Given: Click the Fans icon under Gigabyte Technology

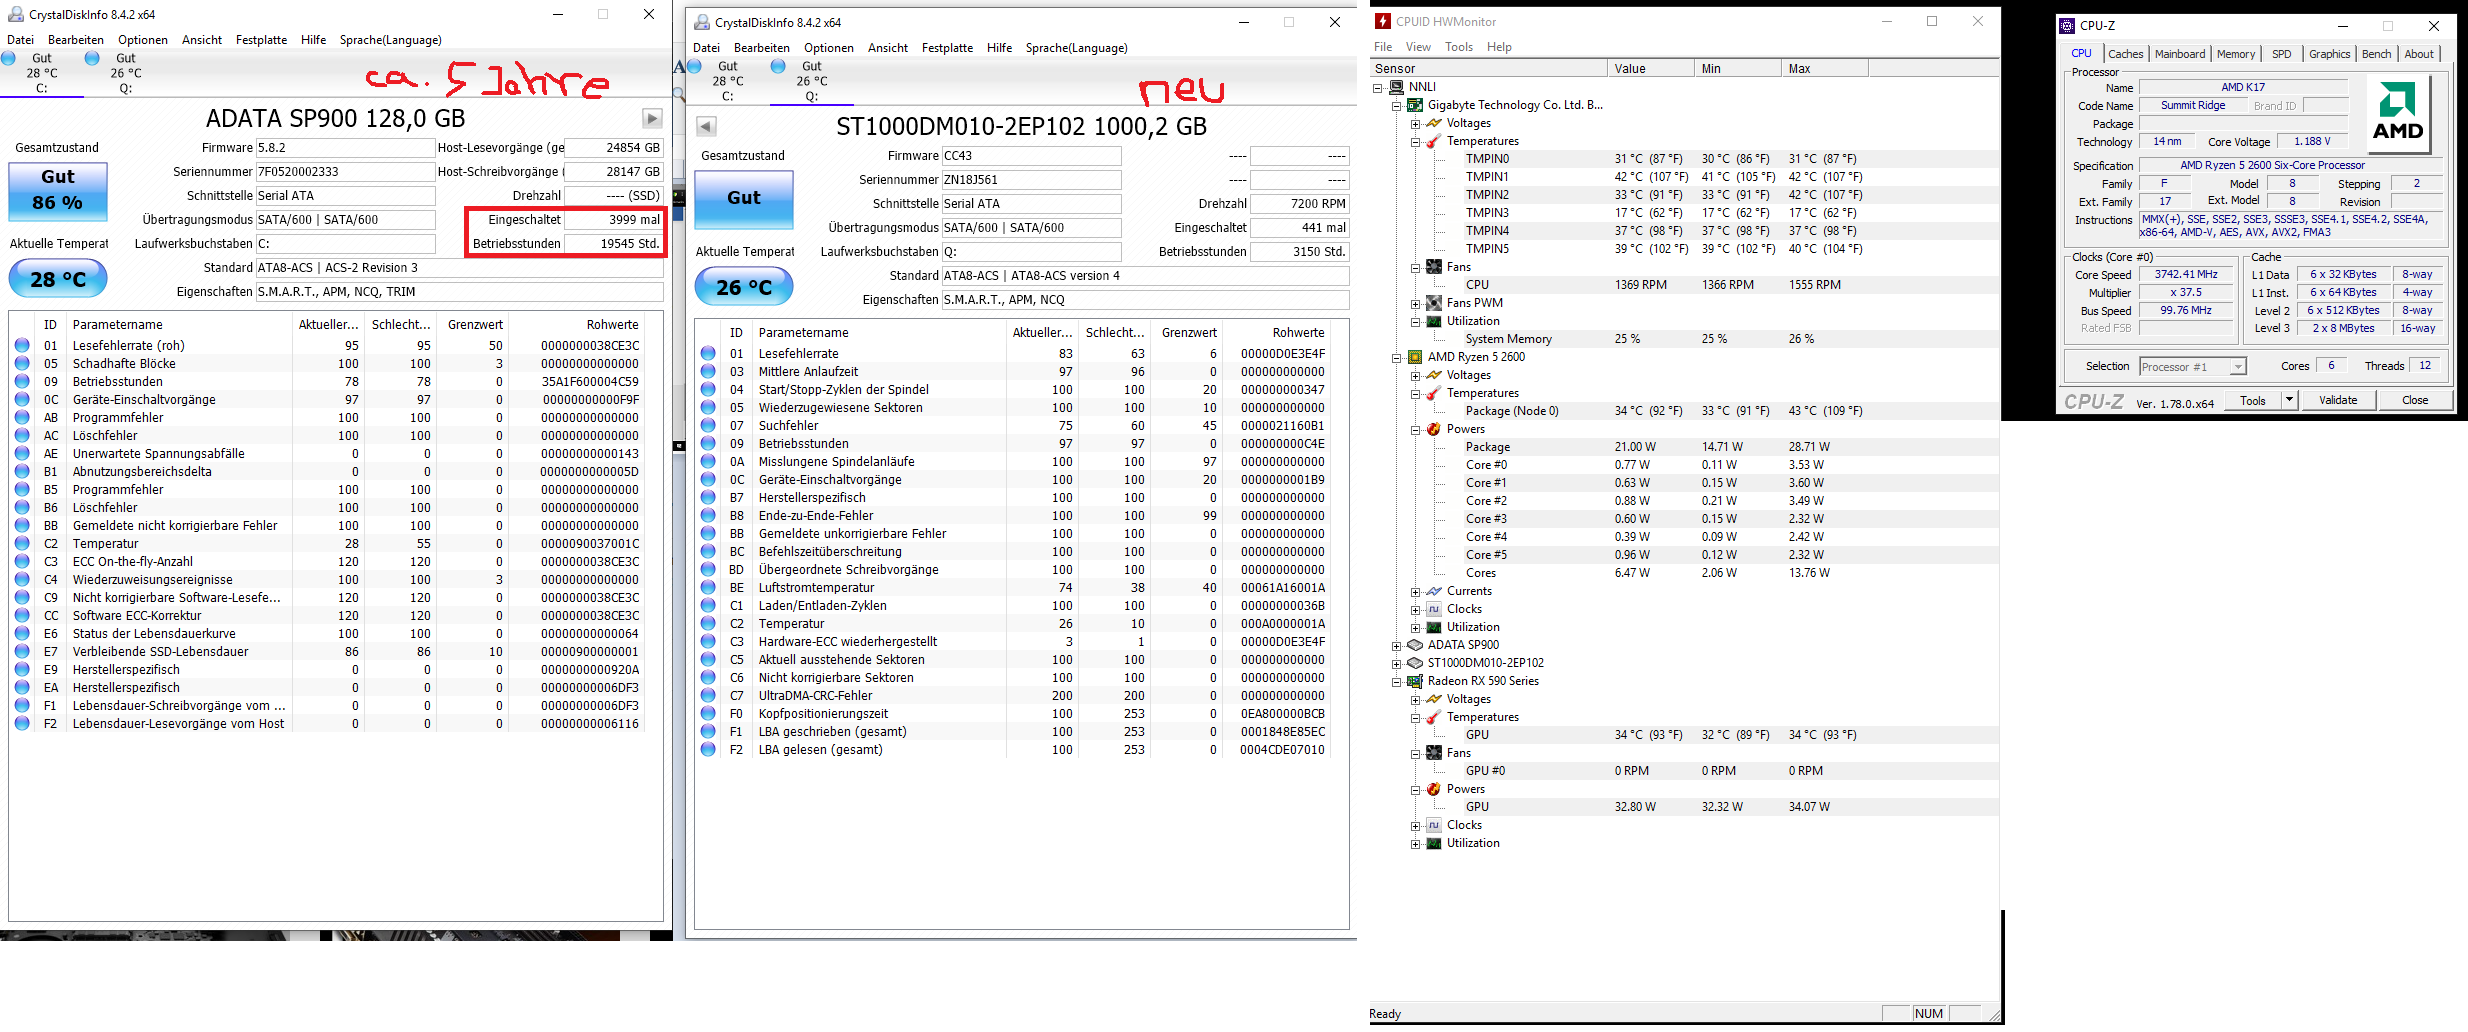Looking at the screenshot, I should 1434,267.
